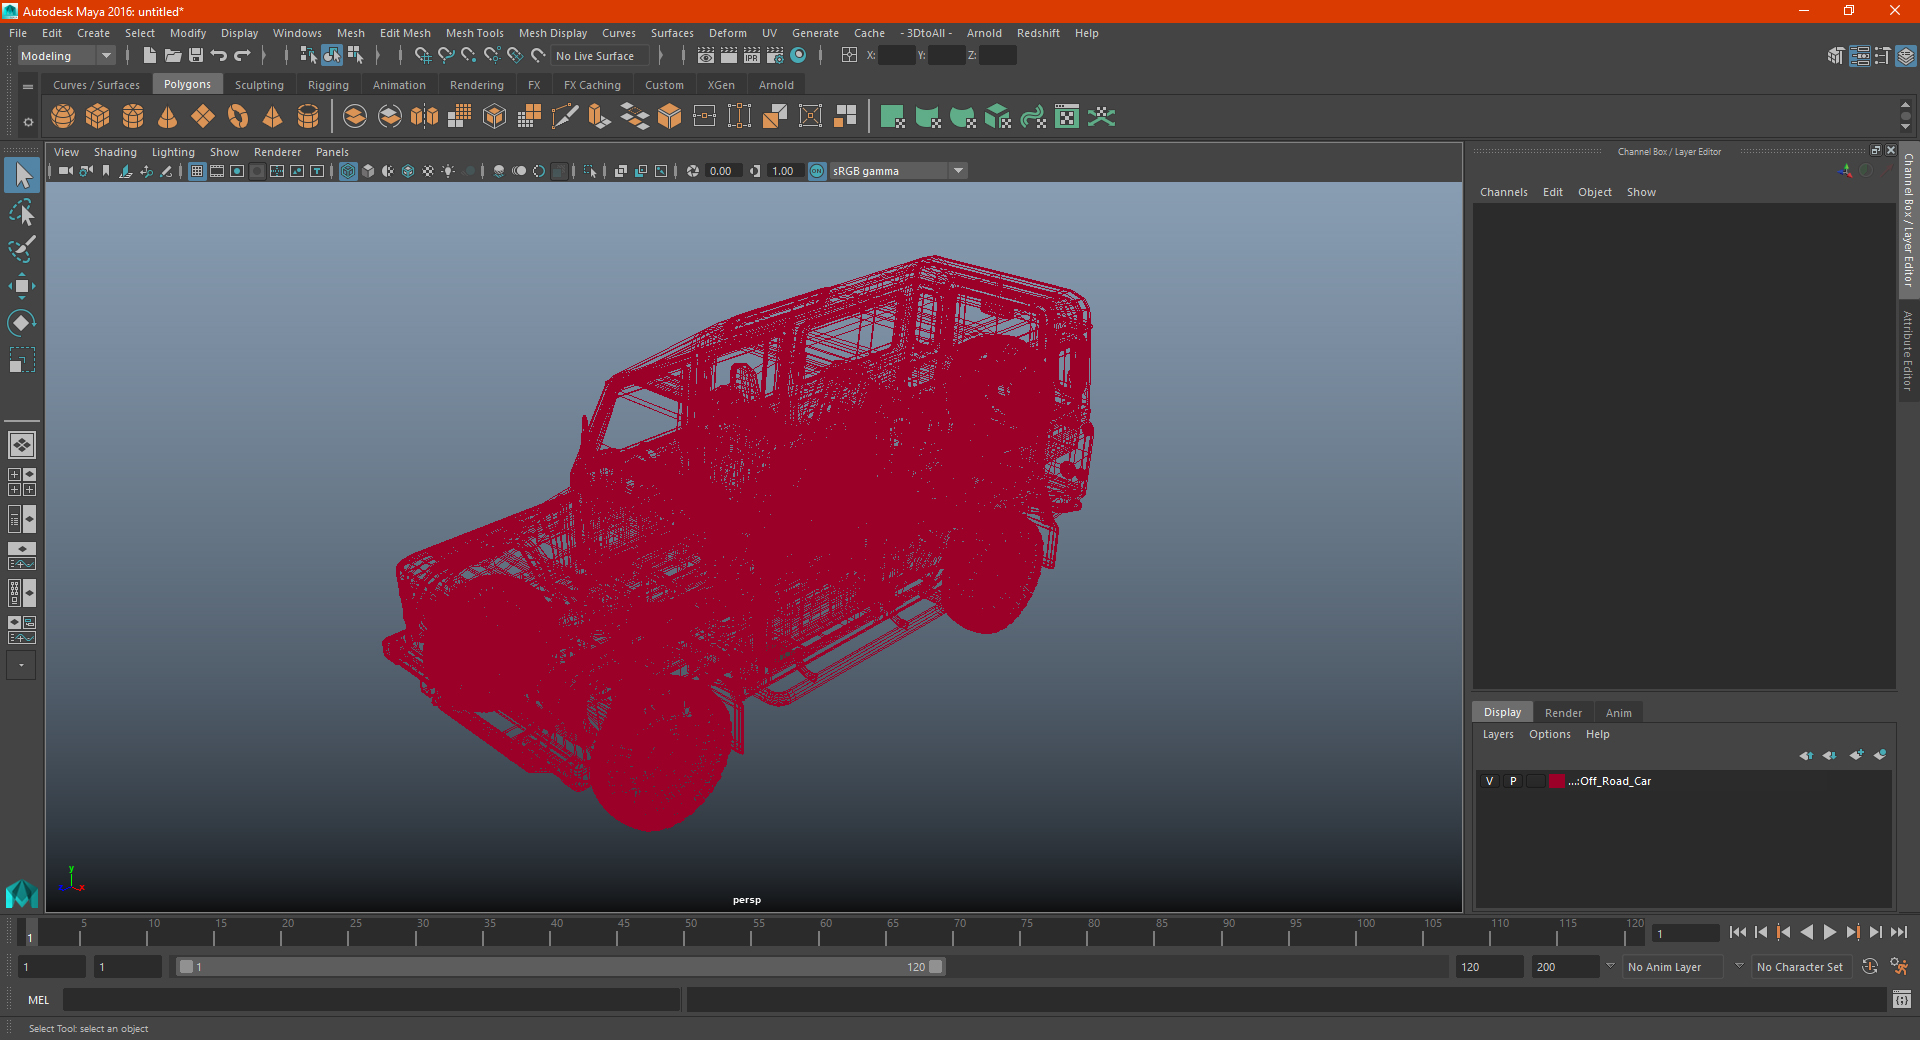Switch to single perspective view layout
The image size is (1920, 1040).
(22, 445)
